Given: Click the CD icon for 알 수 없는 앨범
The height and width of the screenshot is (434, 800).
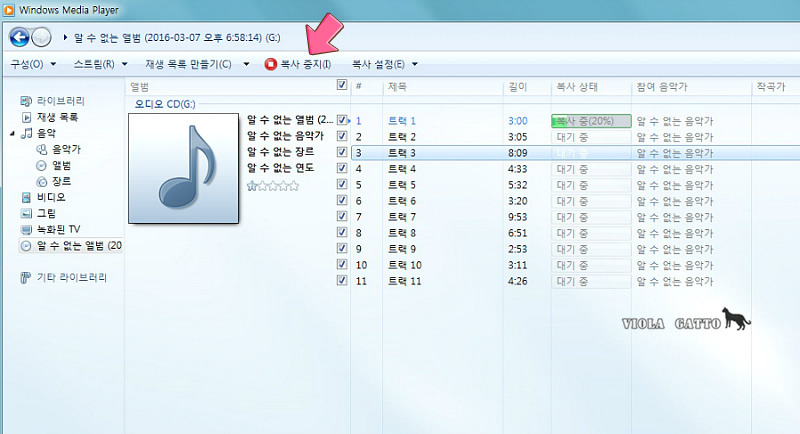Looking at the screenshot, I should (26, 246).
